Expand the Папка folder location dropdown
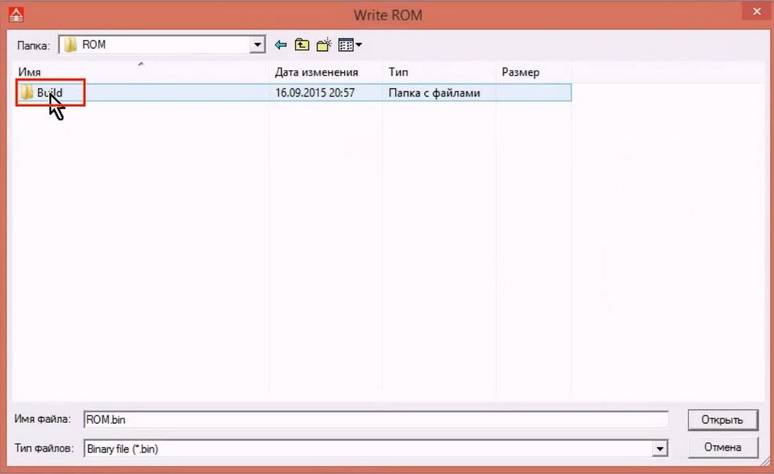The image size is (774, 474). pyautogui.click(x=257, y=45)
